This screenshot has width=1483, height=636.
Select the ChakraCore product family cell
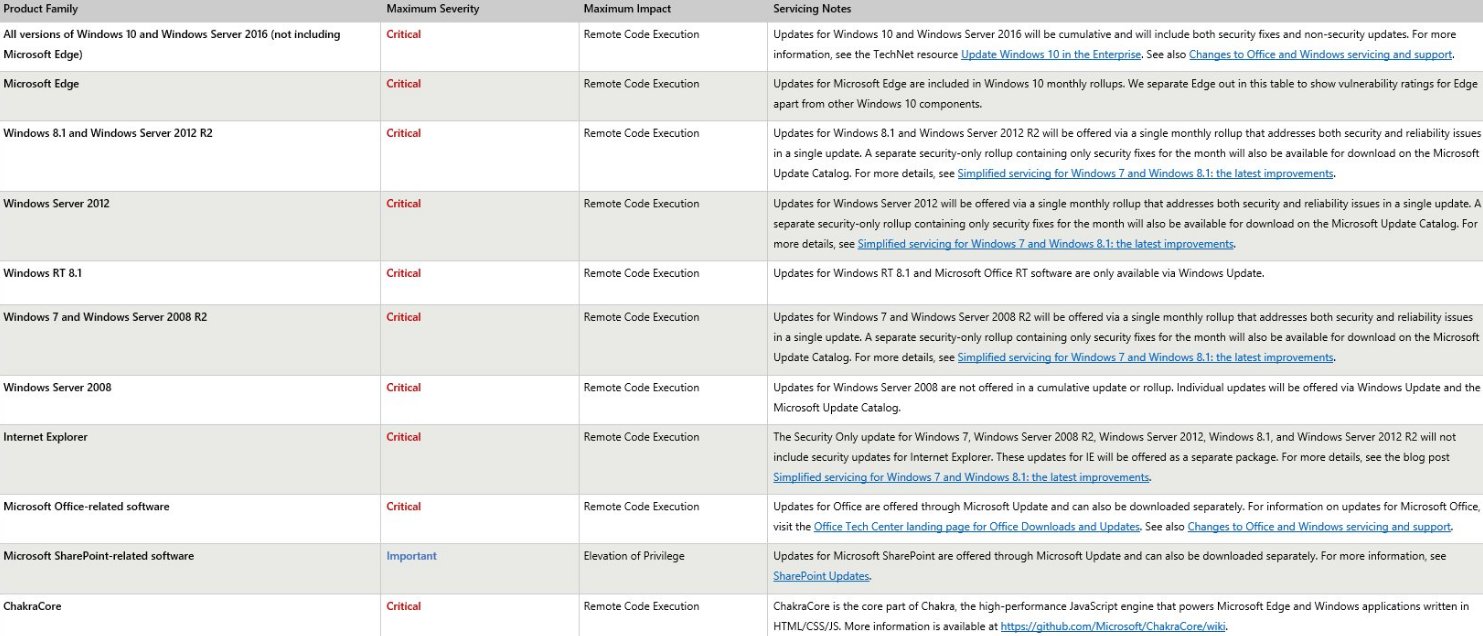[x=32, y=606]
